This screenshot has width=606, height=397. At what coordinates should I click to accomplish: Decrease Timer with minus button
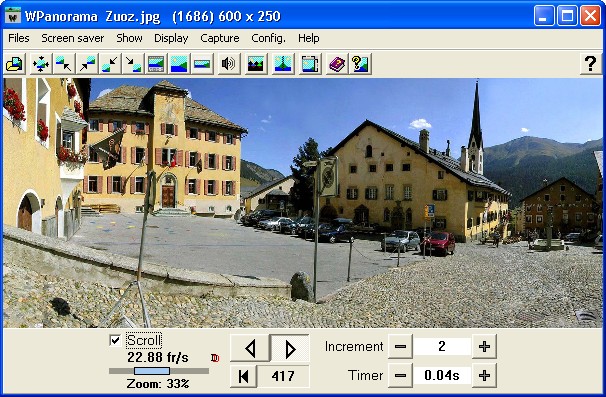(400, 375)
